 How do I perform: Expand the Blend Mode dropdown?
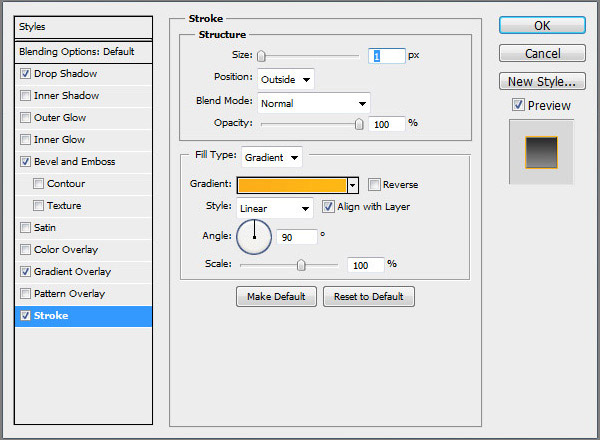pos(314,102)
